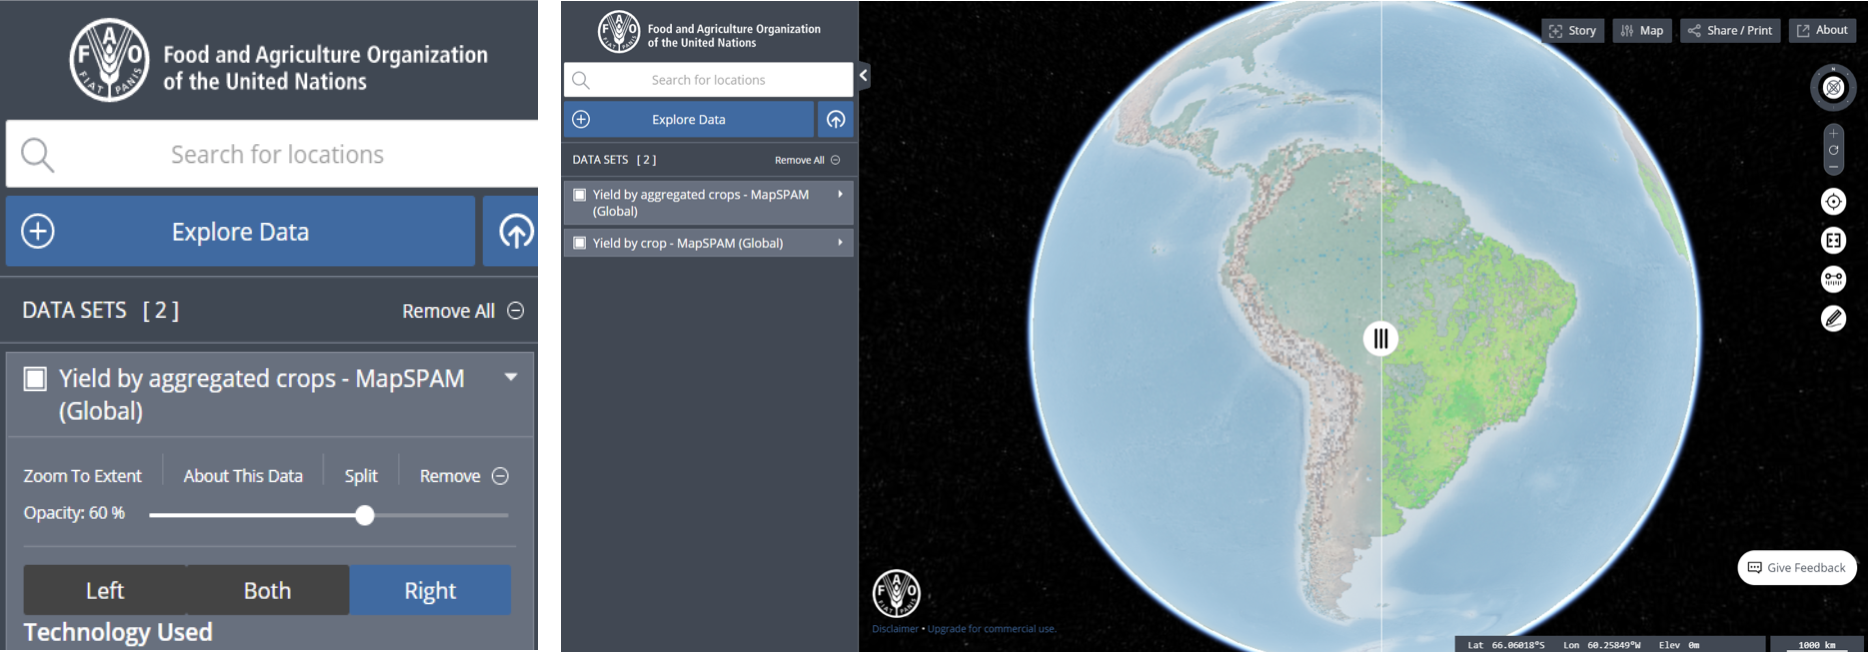Image resolution: width=1868 pixels, height=652 pixels.
Task: Click the 1000 km scale bar
Action: tap(1817, 645)
